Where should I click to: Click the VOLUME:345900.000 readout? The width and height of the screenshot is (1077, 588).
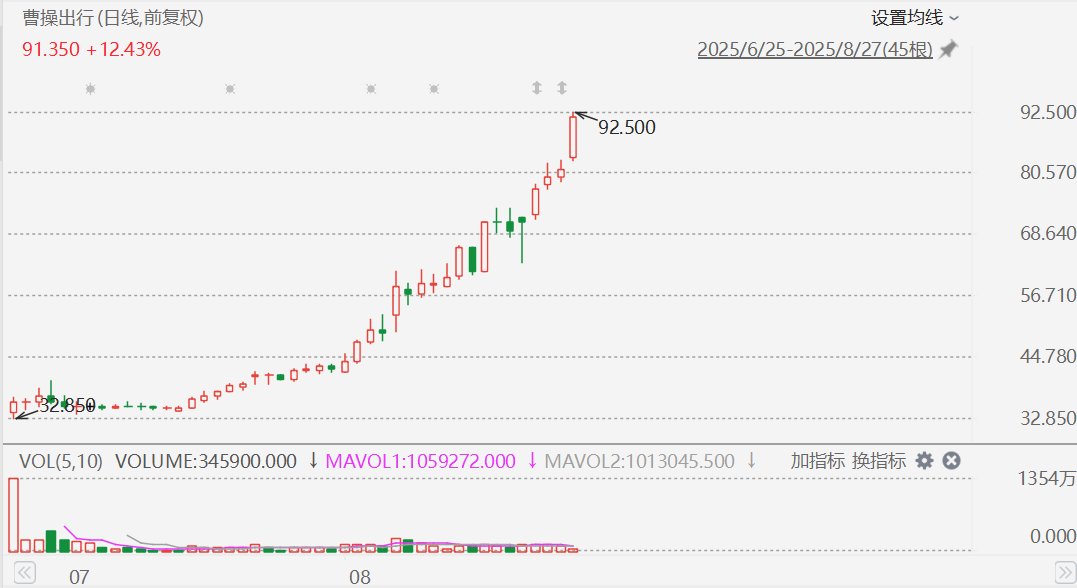205,461
